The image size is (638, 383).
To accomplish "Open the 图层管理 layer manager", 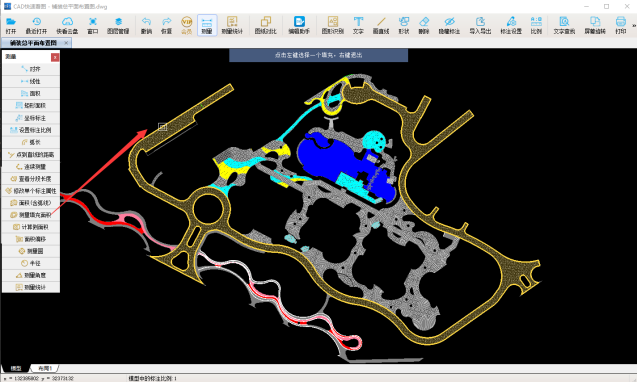I will tap(118, 25).
